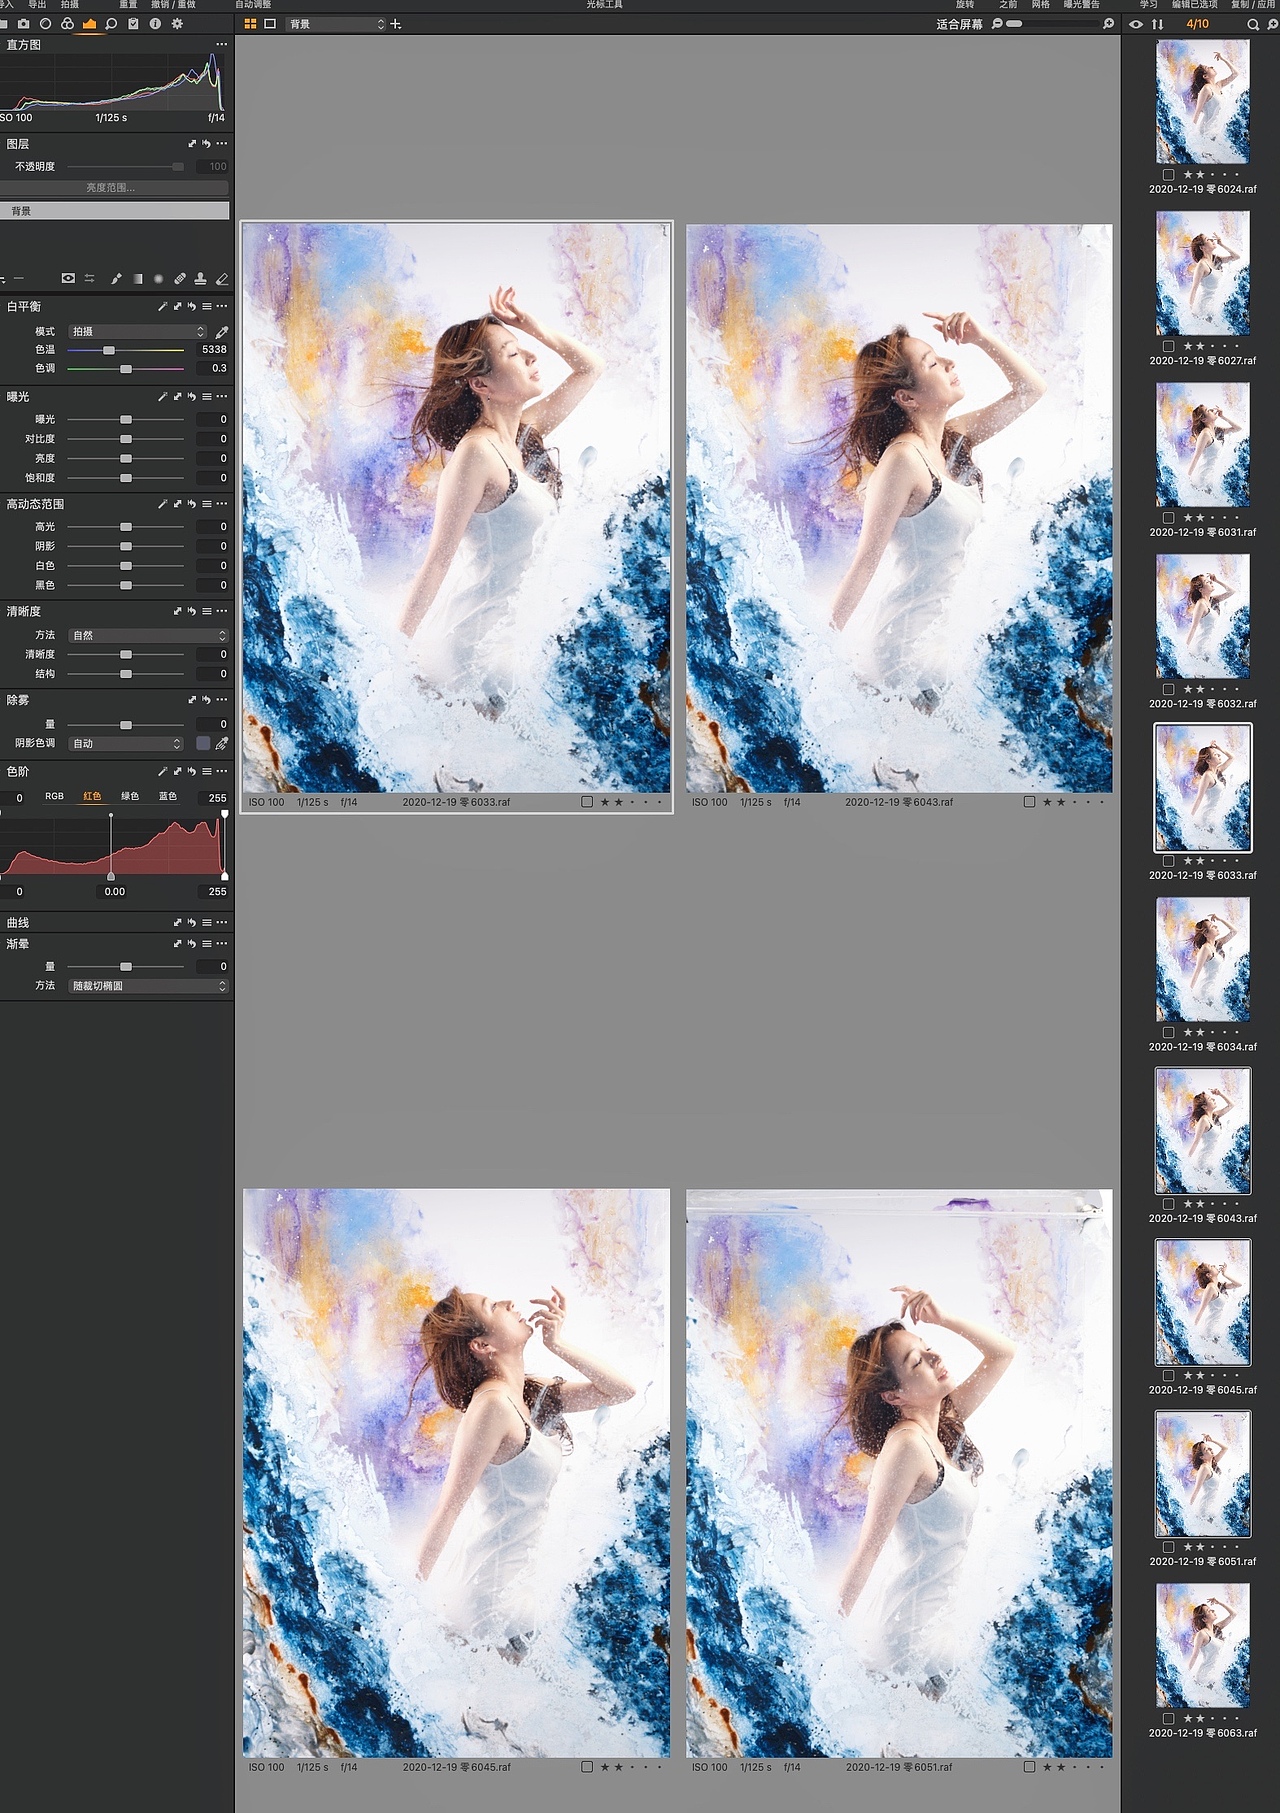The image size is (1280, 1813).
Task: Pick dehaze shadow tone with the eyedropper
Action: pos(222,744)
